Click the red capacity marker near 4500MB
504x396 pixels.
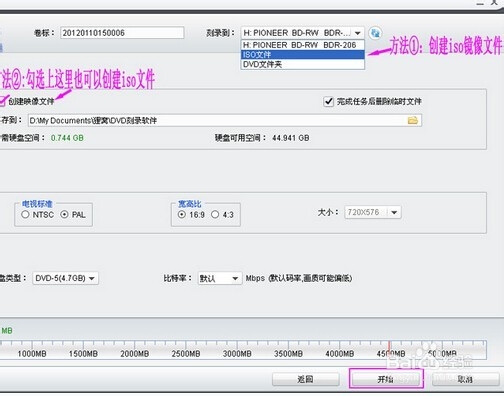(389, 346)
